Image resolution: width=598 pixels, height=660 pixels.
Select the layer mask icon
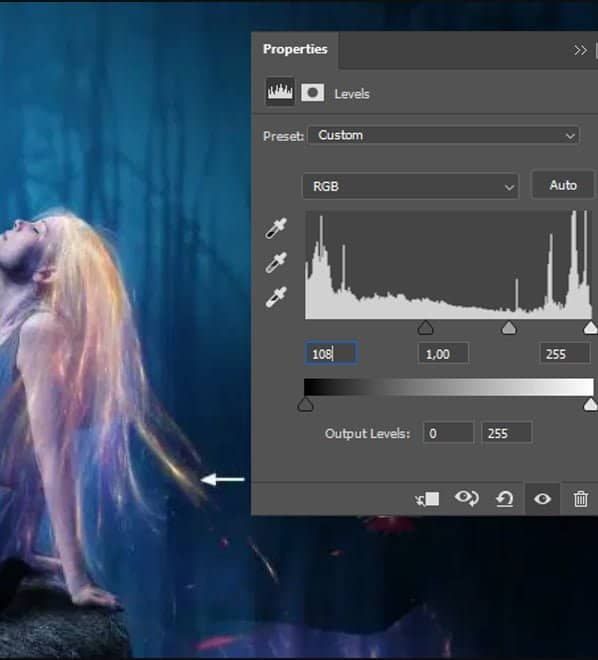pyautogui.click(x=313, y=92)
